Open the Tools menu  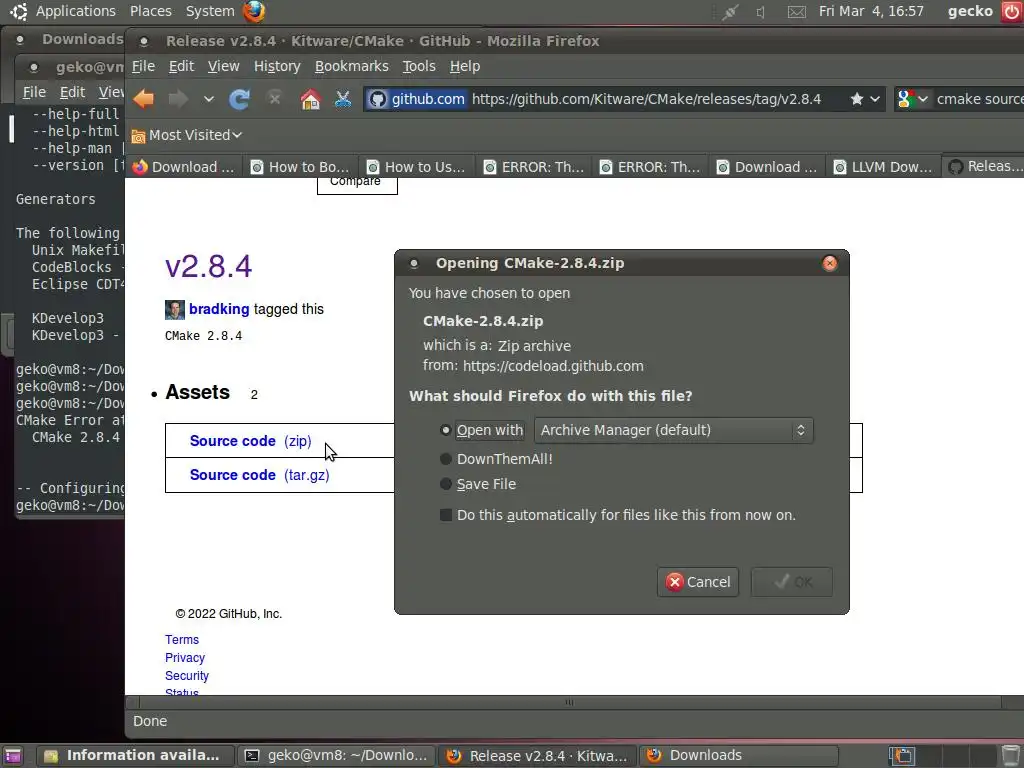(x=419, y=66)
